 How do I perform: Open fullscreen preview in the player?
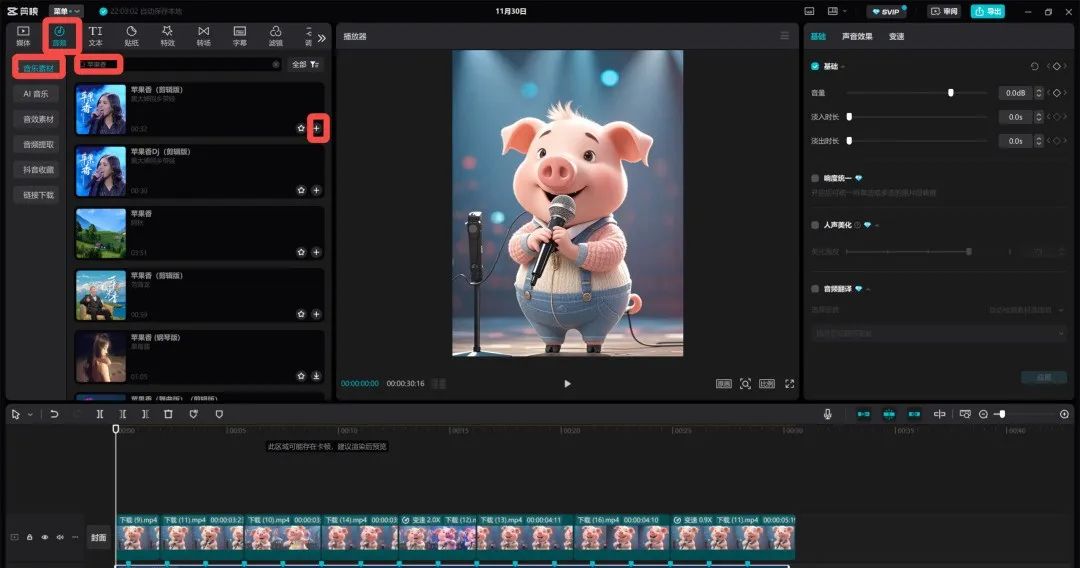coord(789,383)
